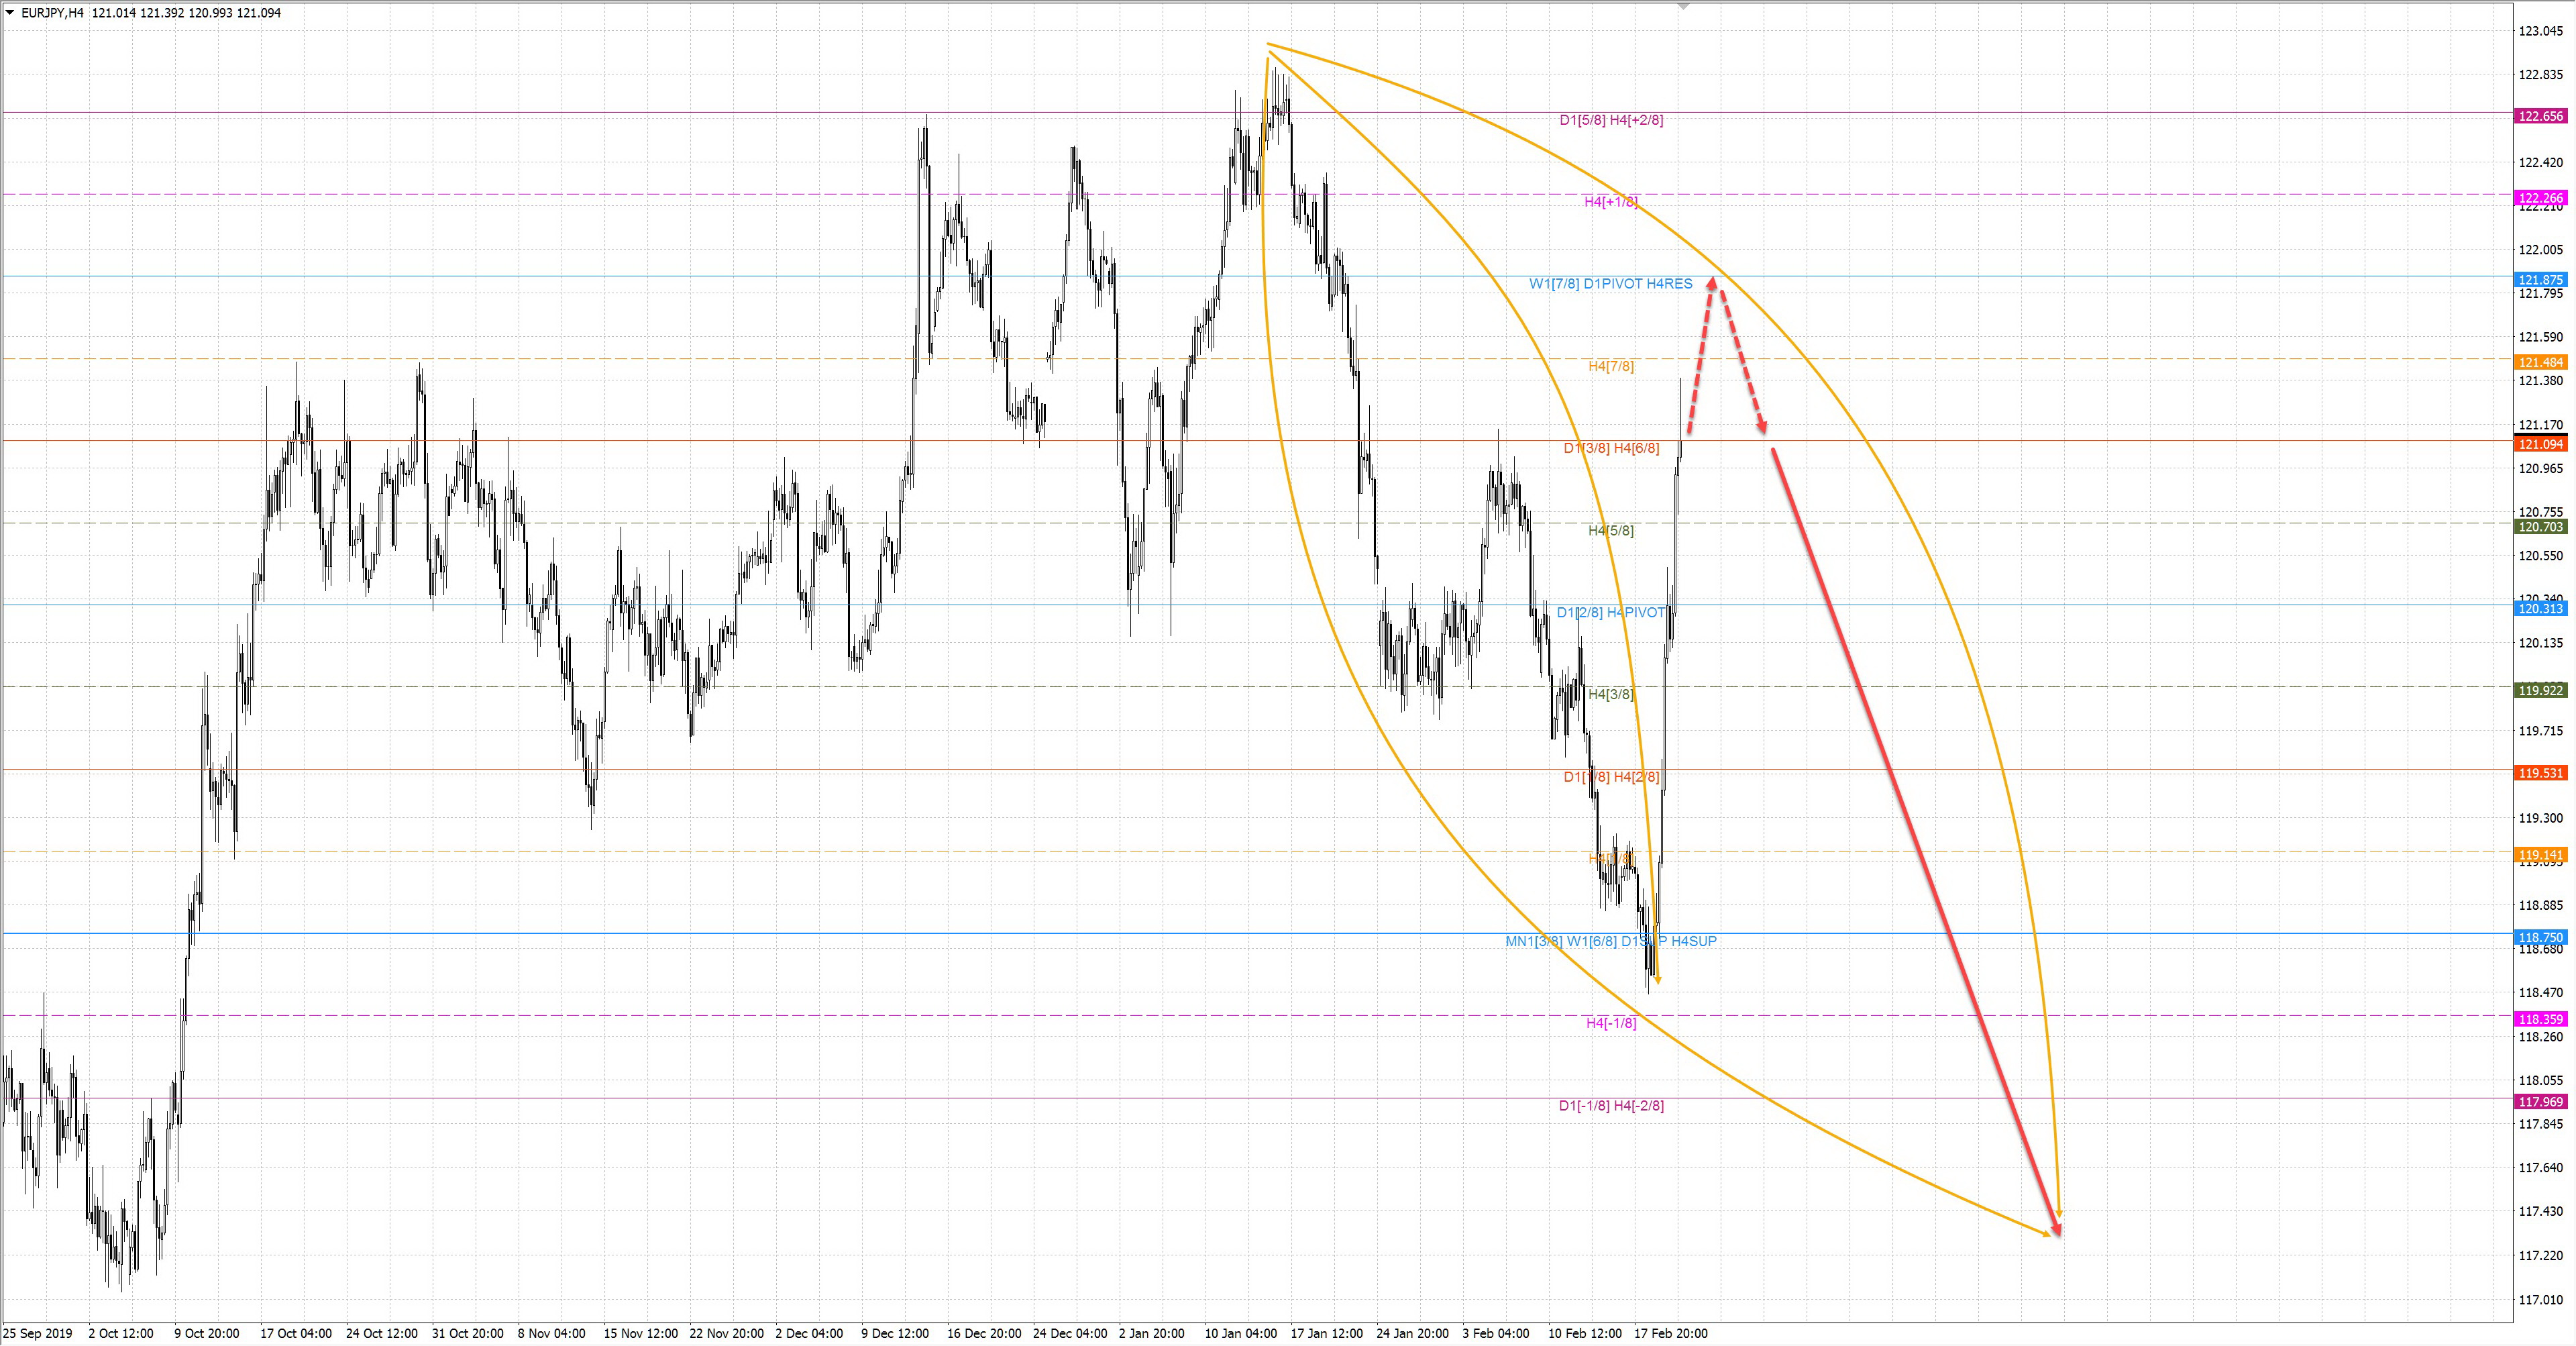Click the gray chart shift triangle marker
The height and width of the screenshot is (1346, 2576).
(x=1683, y=7)
